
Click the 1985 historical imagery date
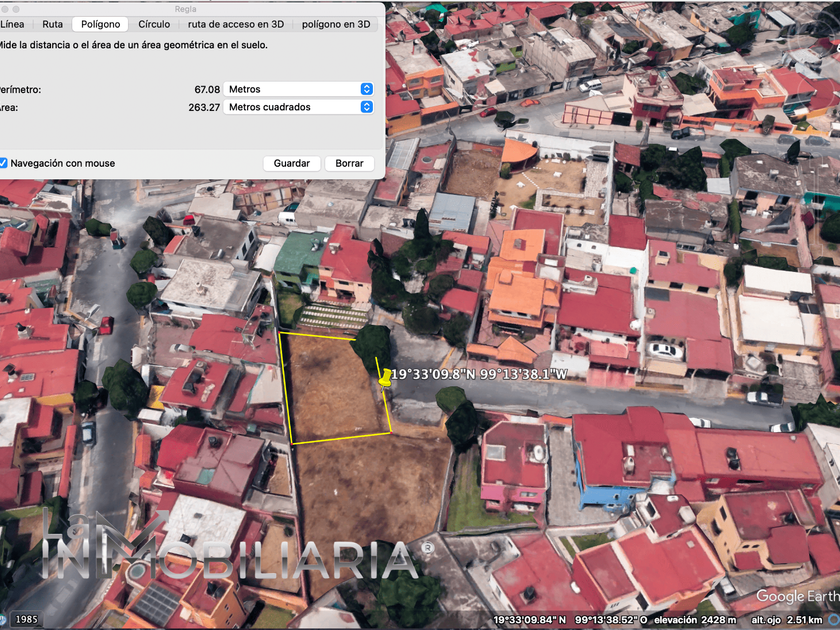click(26, 619)
